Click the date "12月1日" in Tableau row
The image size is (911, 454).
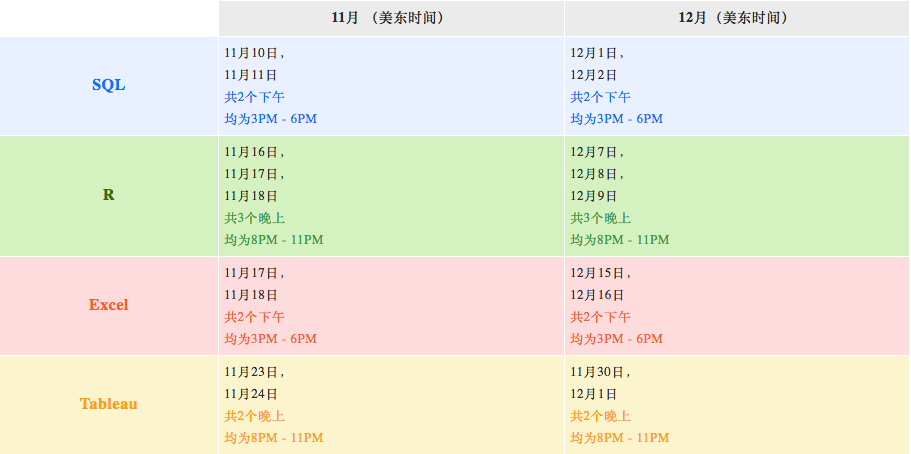593,394
